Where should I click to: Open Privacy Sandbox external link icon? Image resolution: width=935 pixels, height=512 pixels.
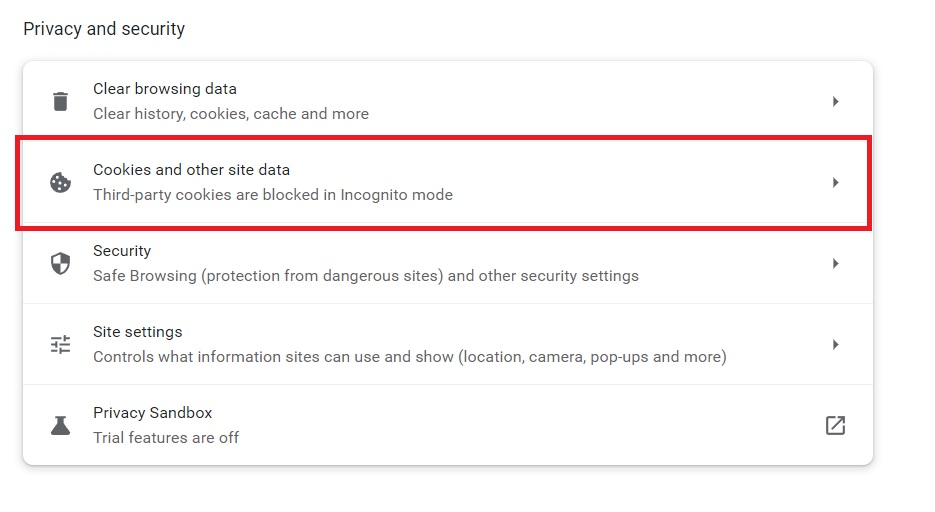835,426
